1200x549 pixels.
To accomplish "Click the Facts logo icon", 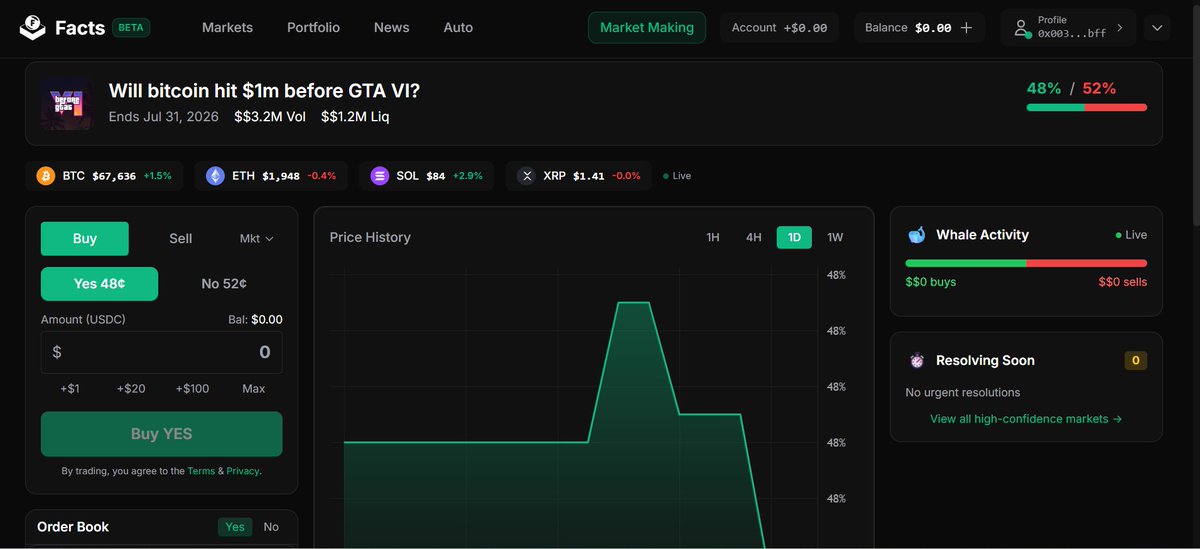I will click(x=32, y=27).
